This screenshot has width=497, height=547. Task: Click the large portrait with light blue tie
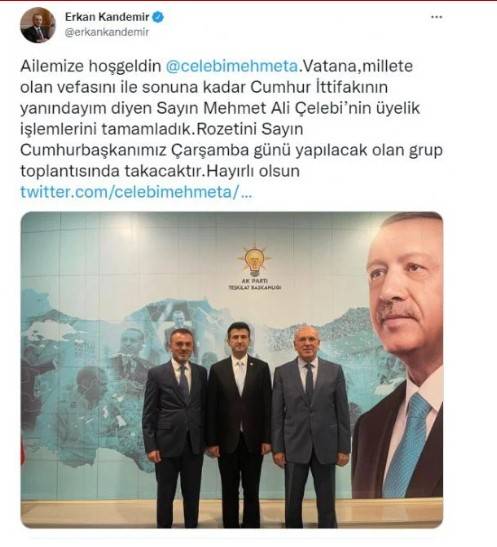coord(398,354)
